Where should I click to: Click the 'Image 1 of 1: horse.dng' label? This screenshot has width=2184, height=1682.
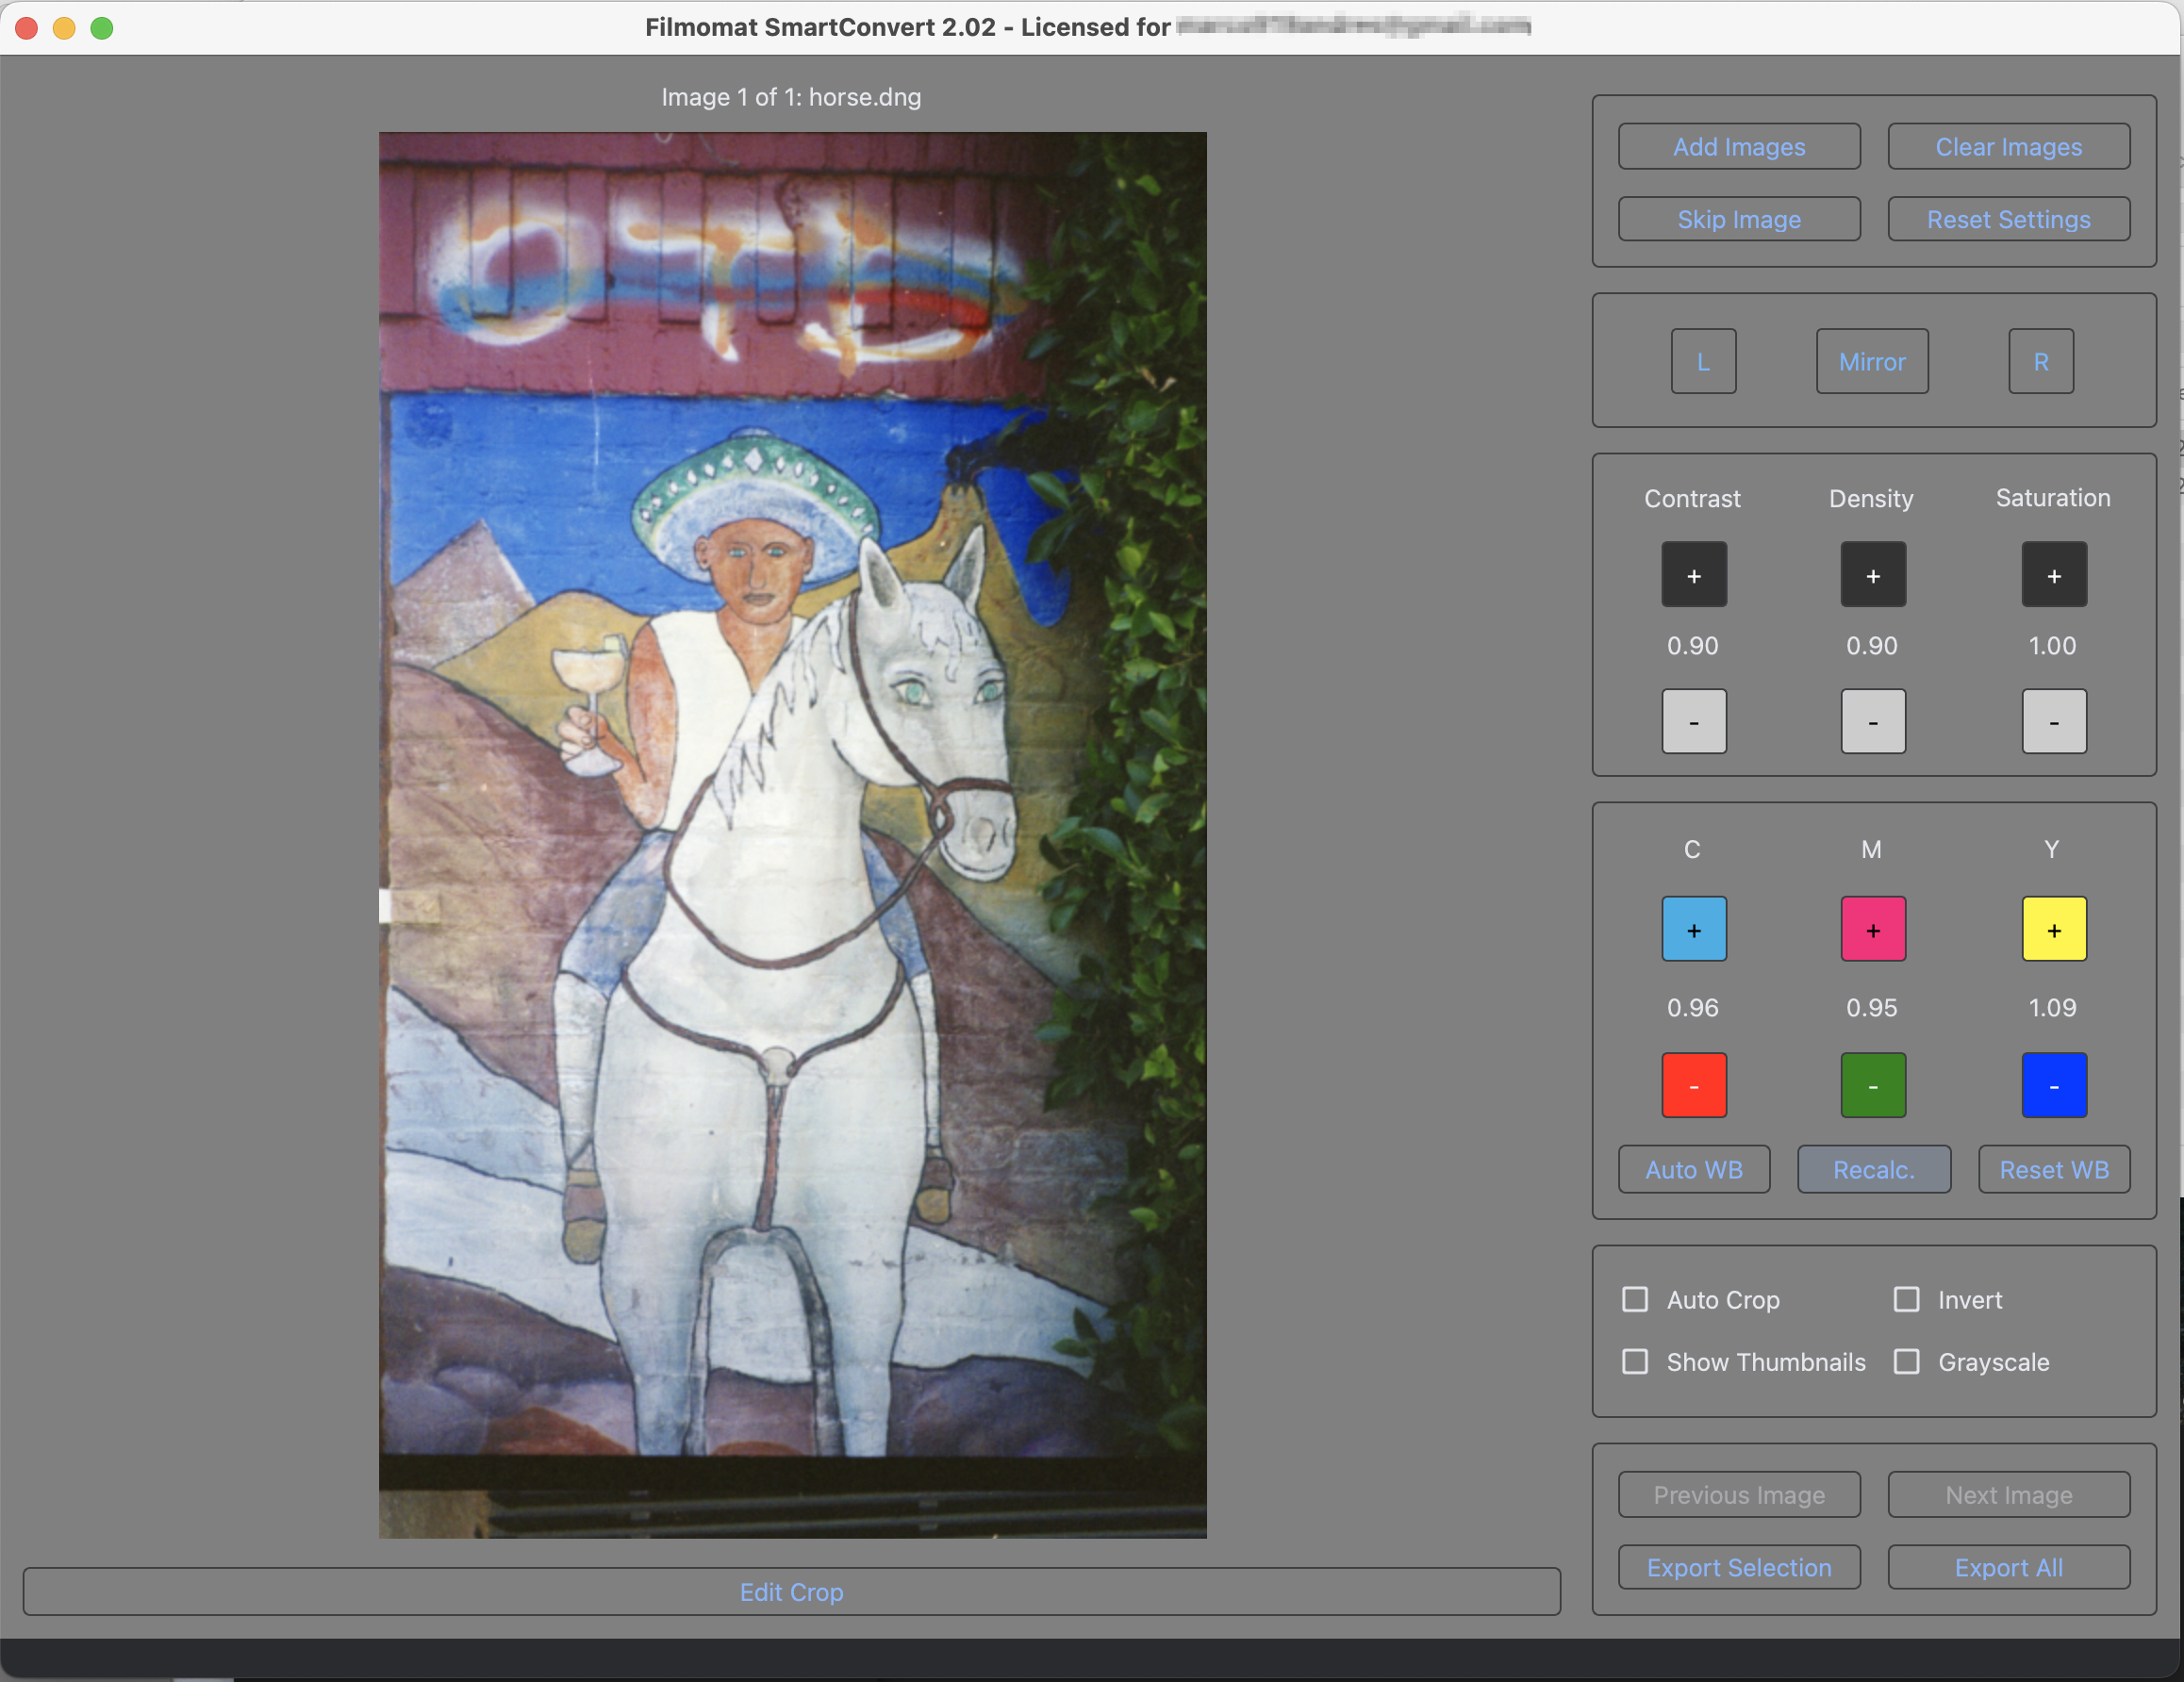791,97
